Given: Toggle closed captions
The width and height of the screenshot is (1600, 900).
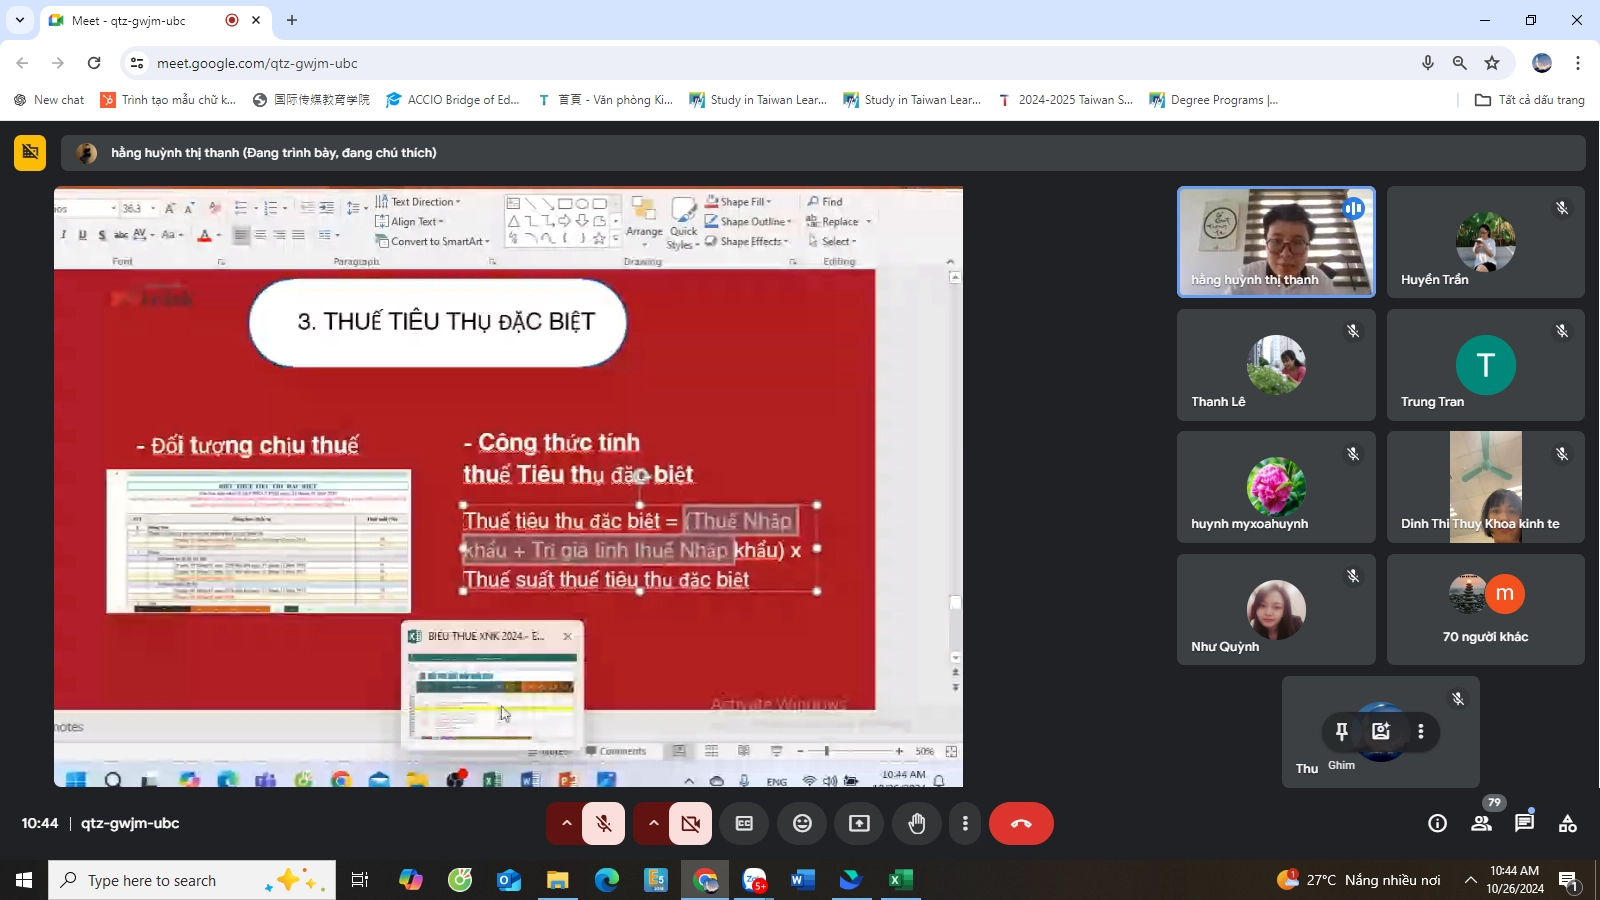Looking at the screenshot, I should (x=744, y=823).
